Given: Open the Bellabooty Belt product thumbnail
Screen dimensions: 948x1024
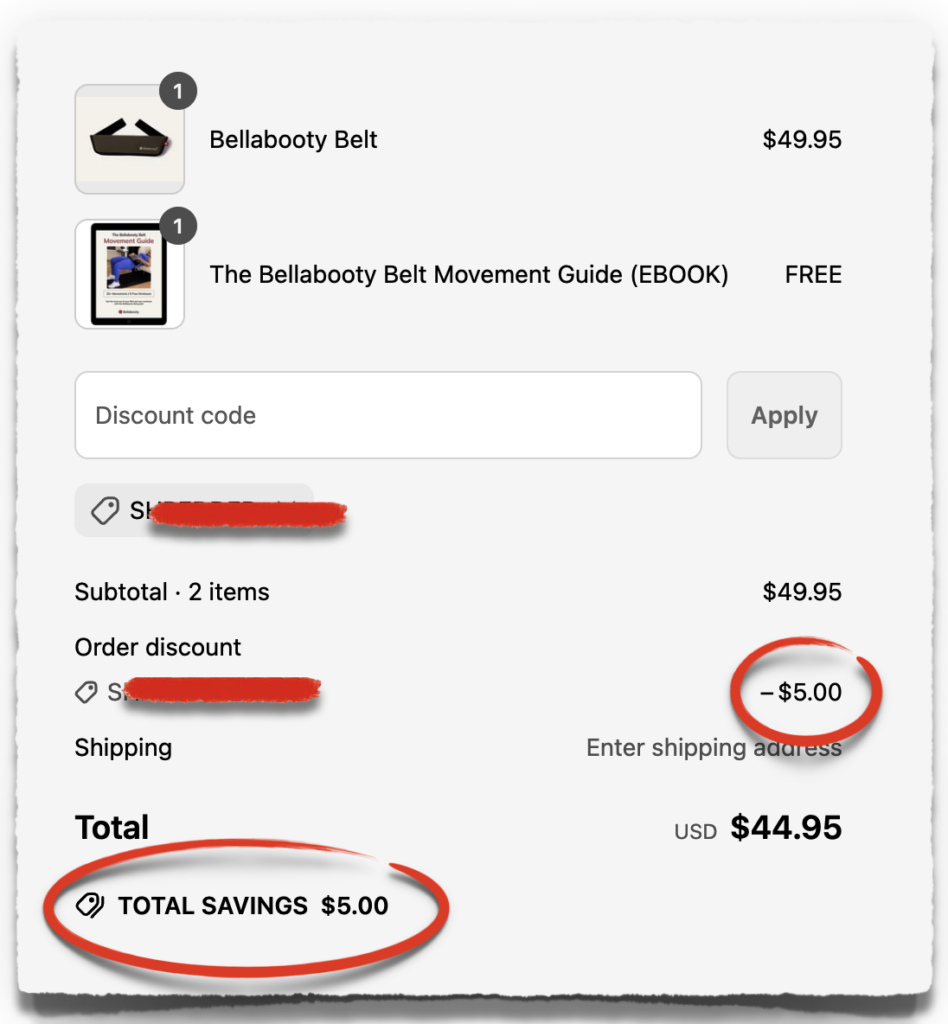Looking at the screenshot, I should [129, 140].
